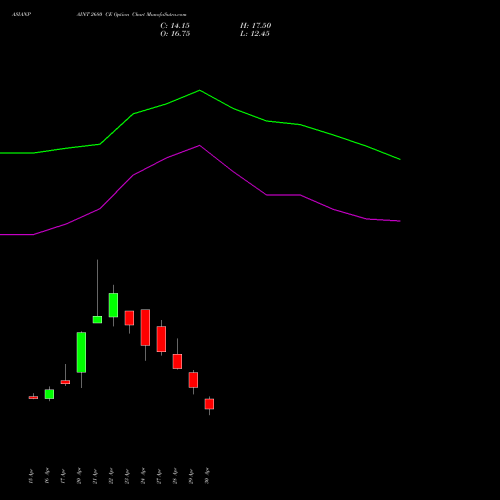Click the tall green candle on 20 Apr
Viewport: 500px width, 500px height.
(81, 352)
